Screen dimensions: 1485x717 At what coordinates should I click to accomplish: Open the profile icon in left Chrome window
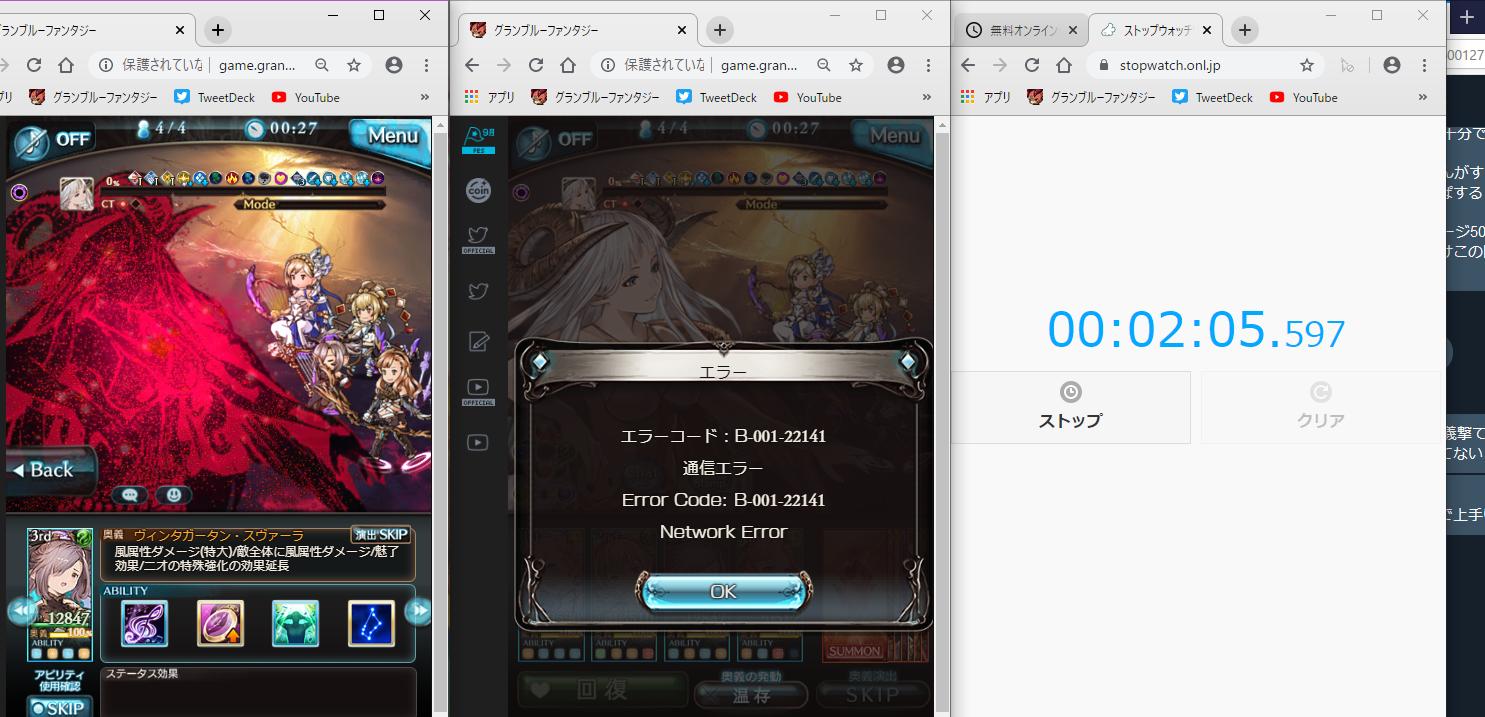pyautogui.click(x=394, y=65)
